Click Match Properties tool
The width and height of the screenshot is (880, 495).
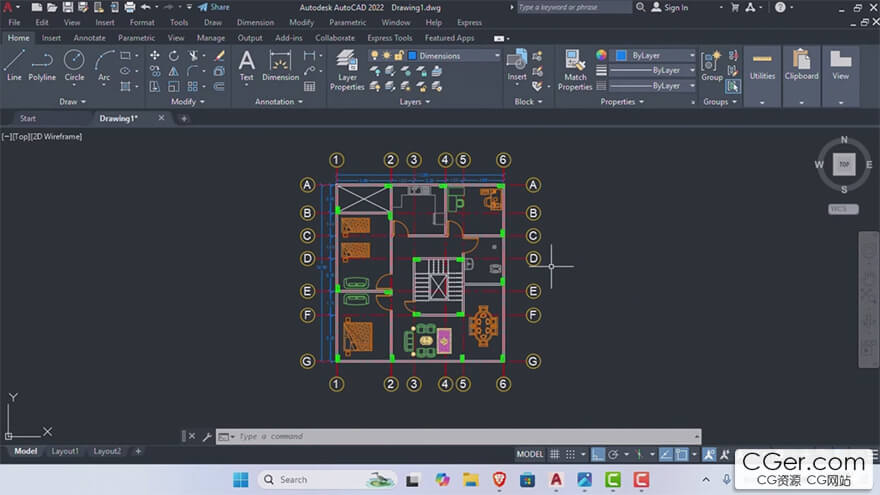tap(575, 70)
